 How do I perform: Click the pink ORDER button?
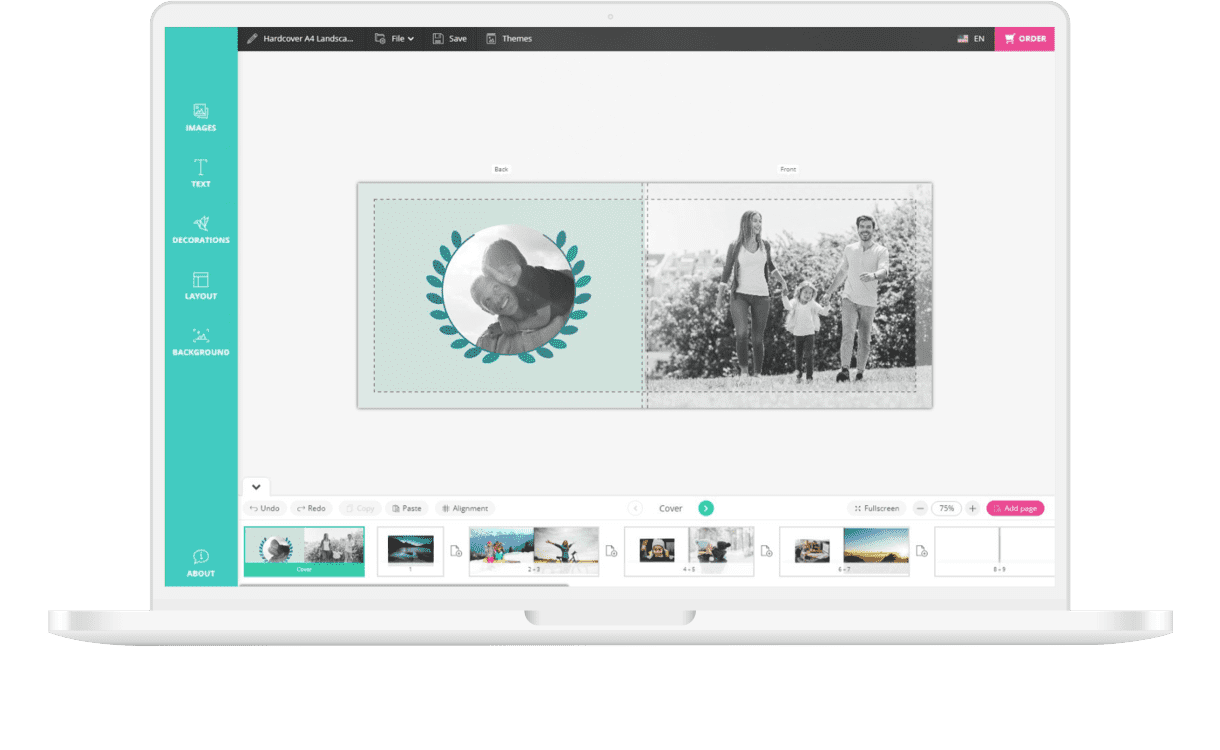[1025, 39]
